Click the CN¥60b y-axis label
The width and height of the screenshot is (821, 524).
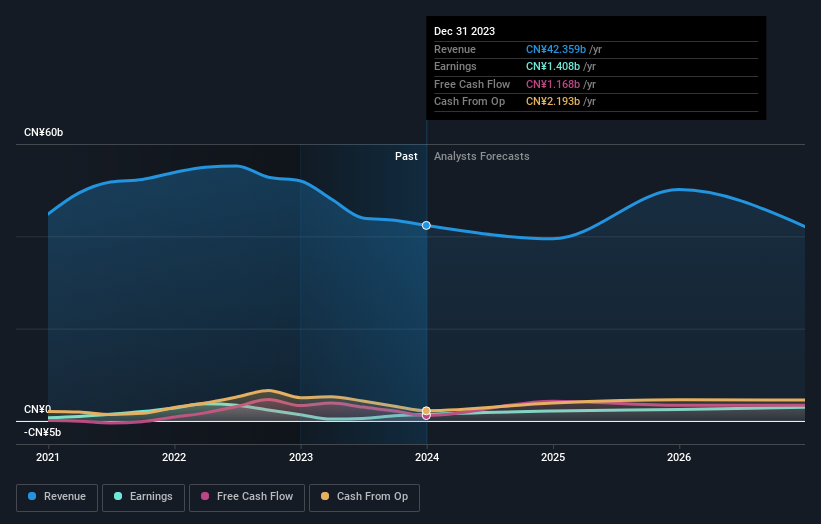click(43, 132)
